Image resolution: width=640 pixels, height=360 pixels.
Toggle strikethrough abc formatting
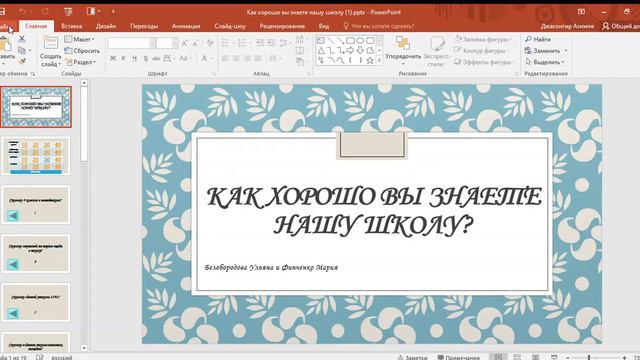156,58
